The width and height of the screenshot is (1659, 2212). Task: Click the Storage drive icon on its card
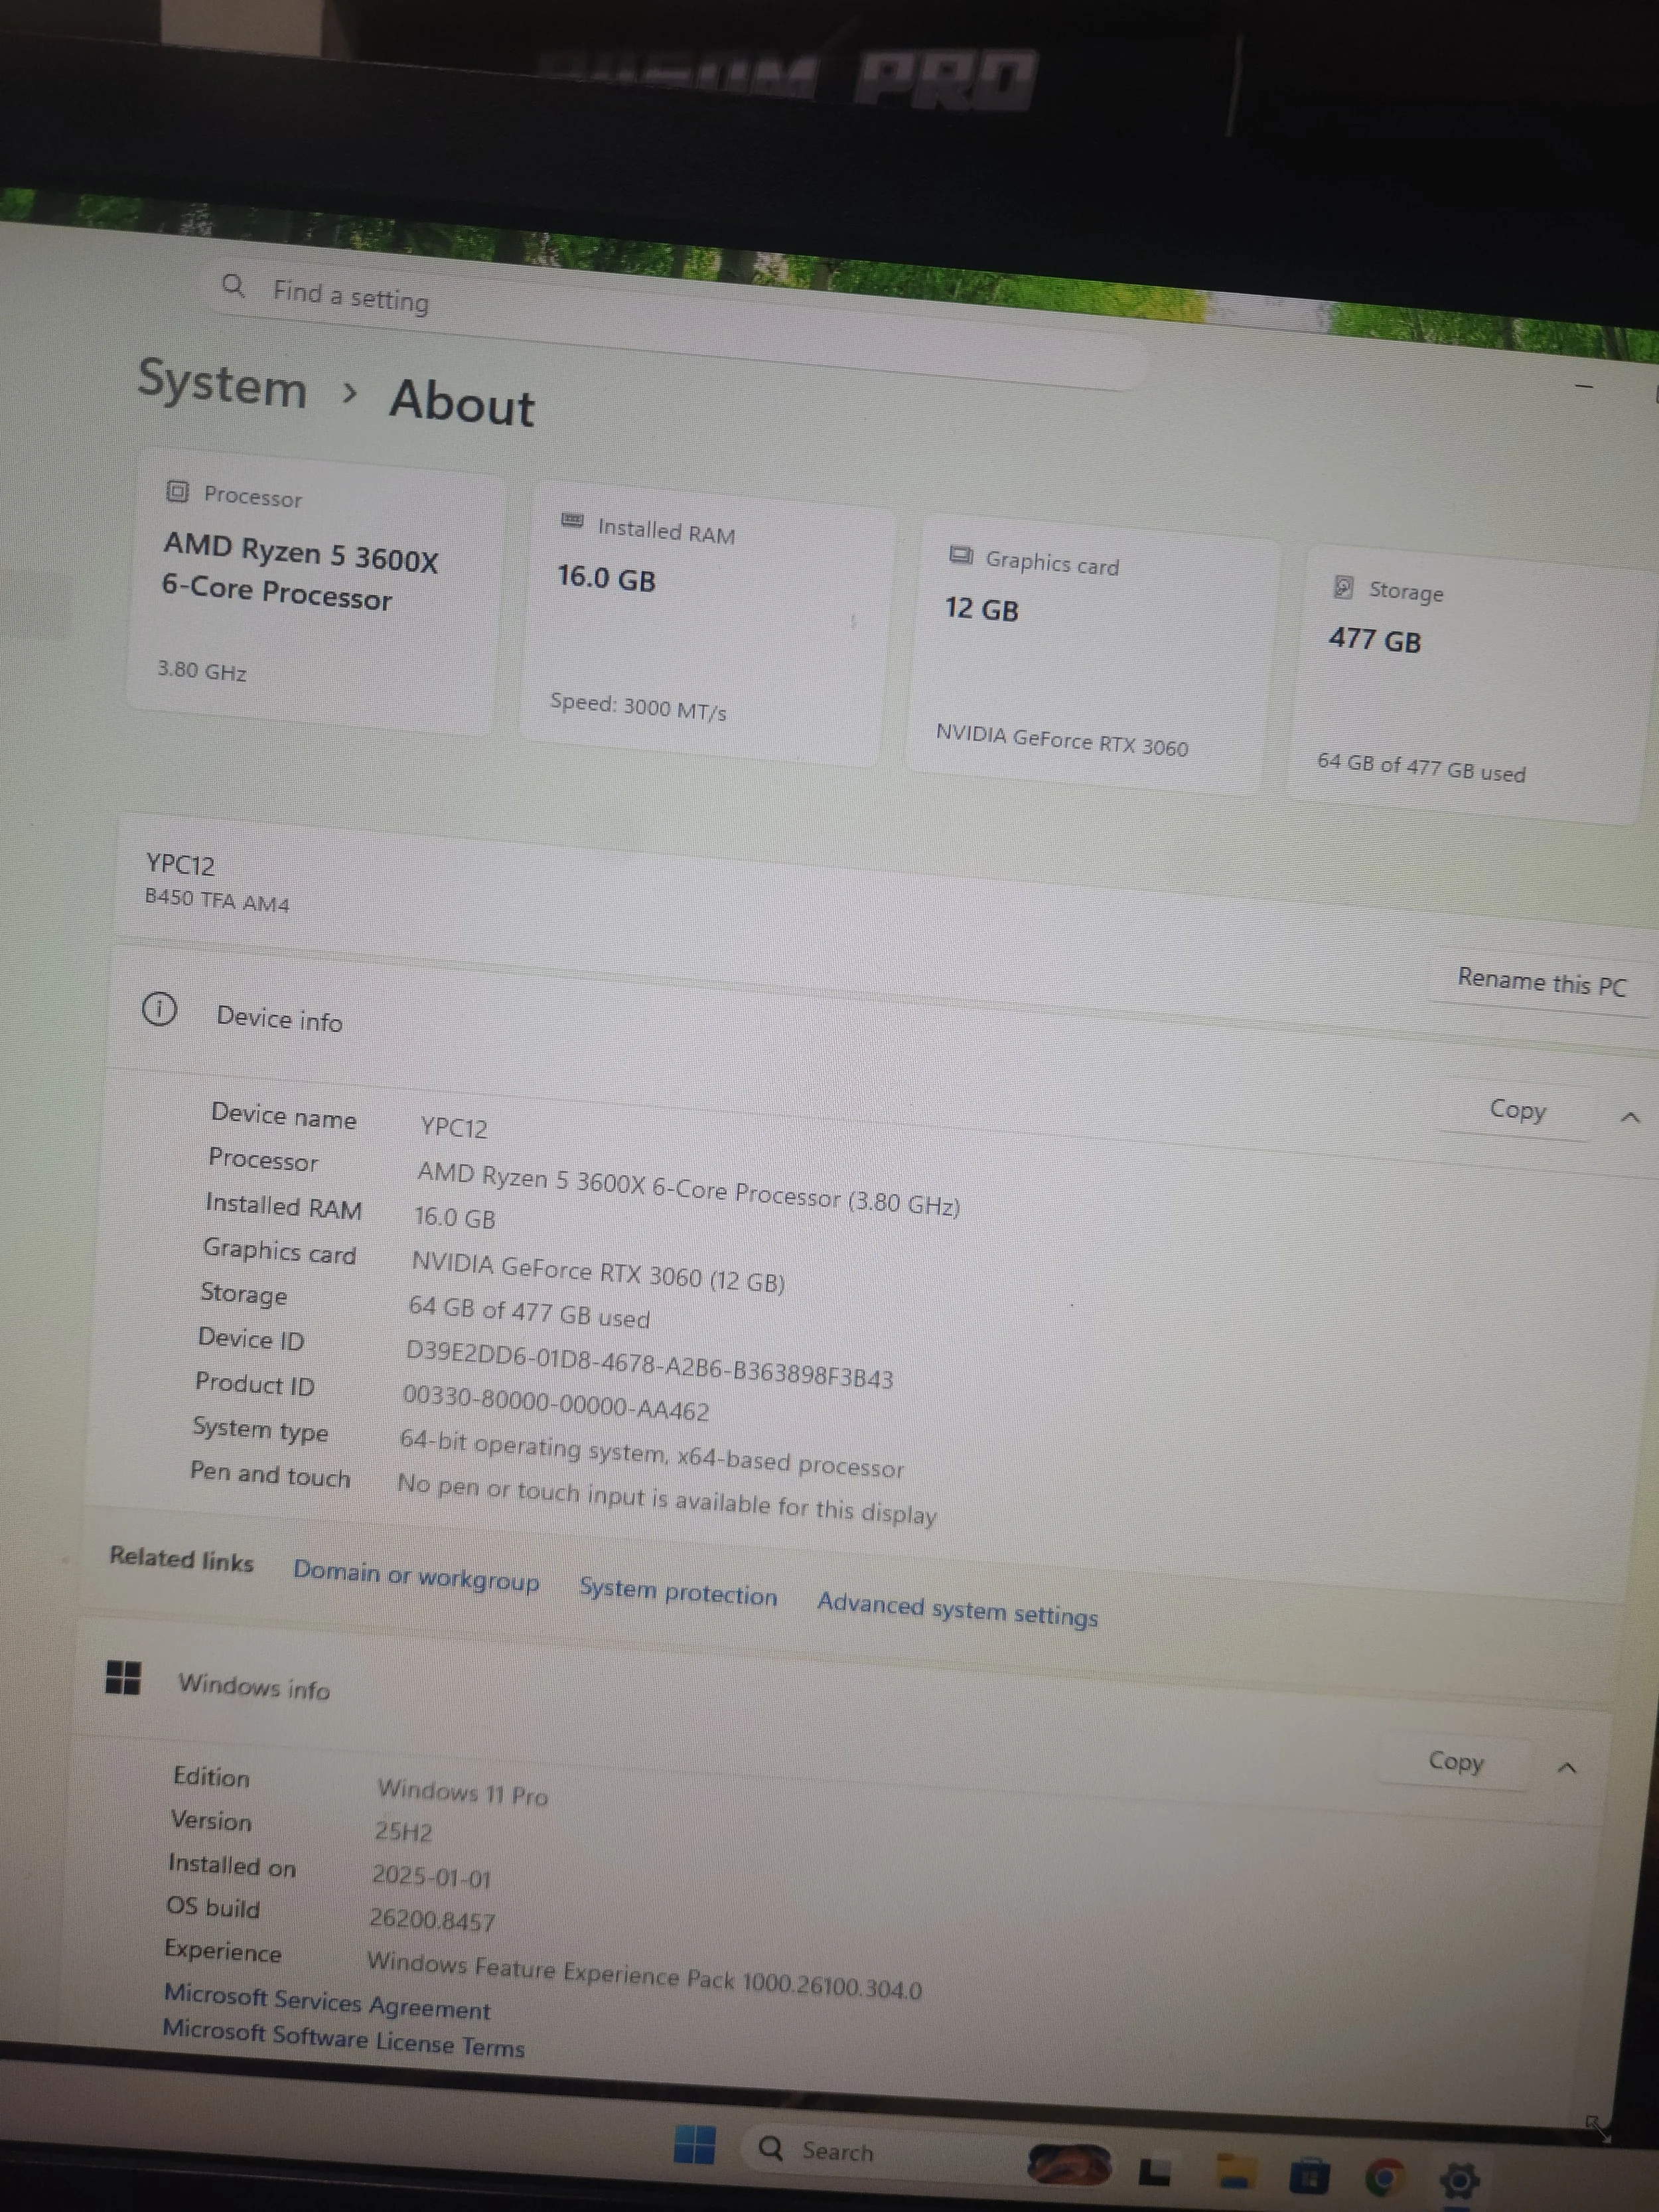(x=1344, y=587)
